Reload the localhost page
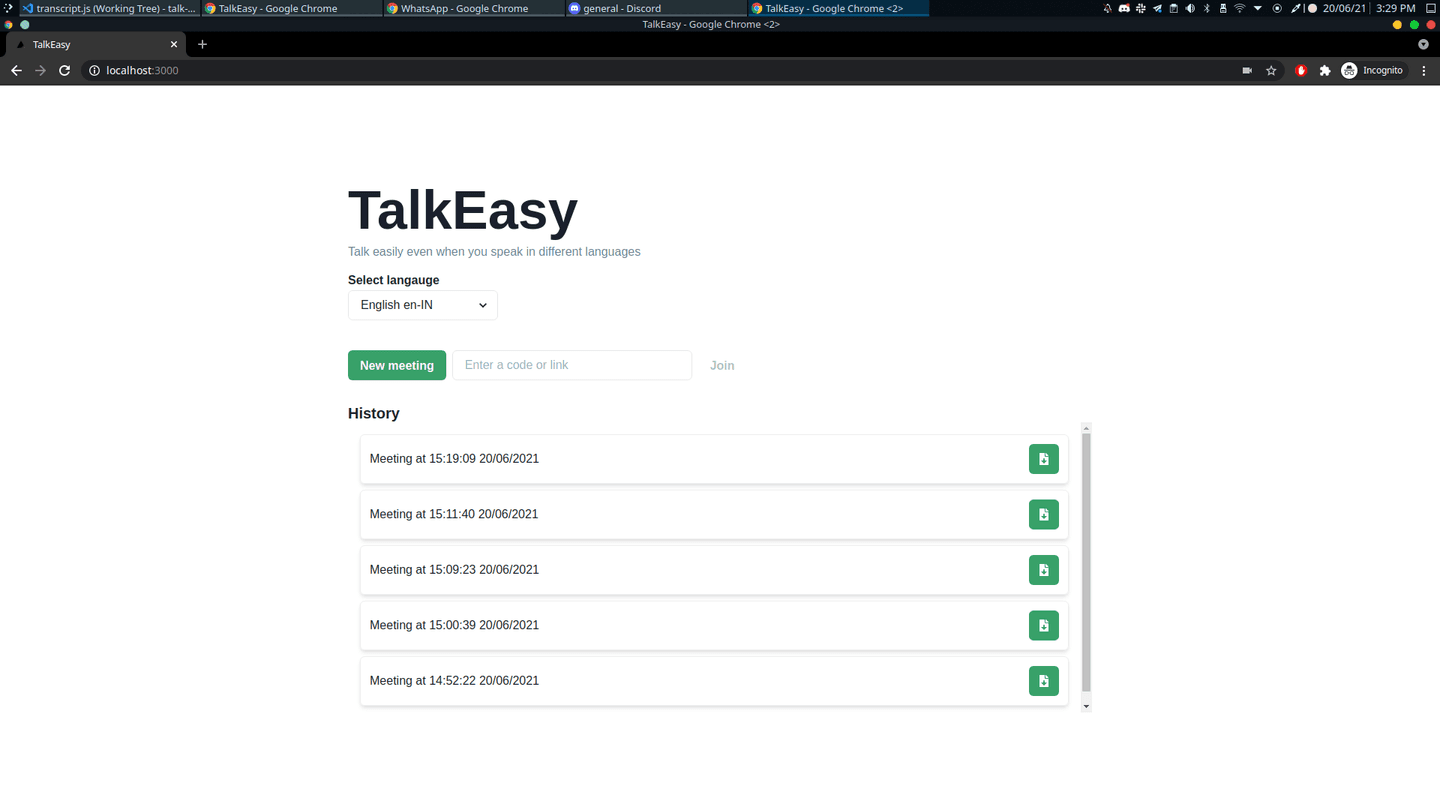This screenshot has height=810, width=1440. (x=64, y=71)
